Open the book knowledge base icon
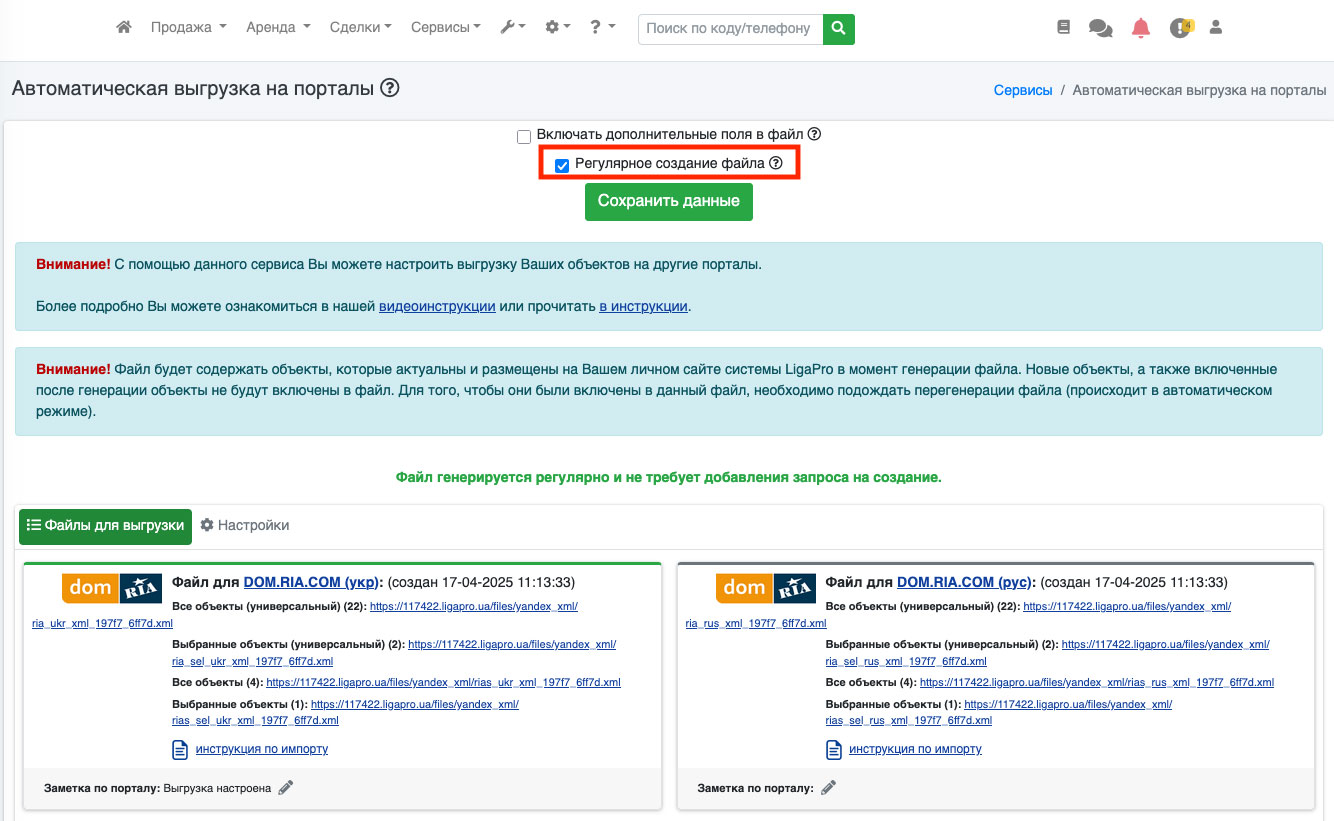Image resolution: width=1334 pixels, height=821 pixels. (x=1063, y=28)
